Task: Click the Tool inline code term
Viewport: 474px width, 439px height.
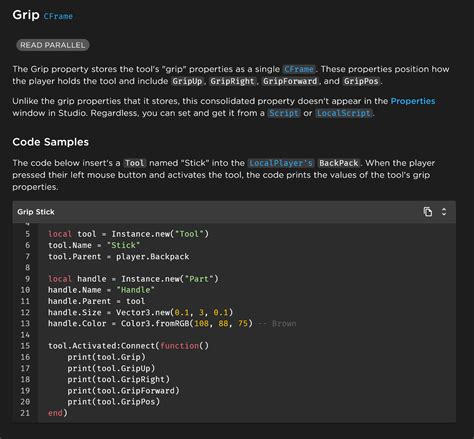Action: click(x=135, y=163)
